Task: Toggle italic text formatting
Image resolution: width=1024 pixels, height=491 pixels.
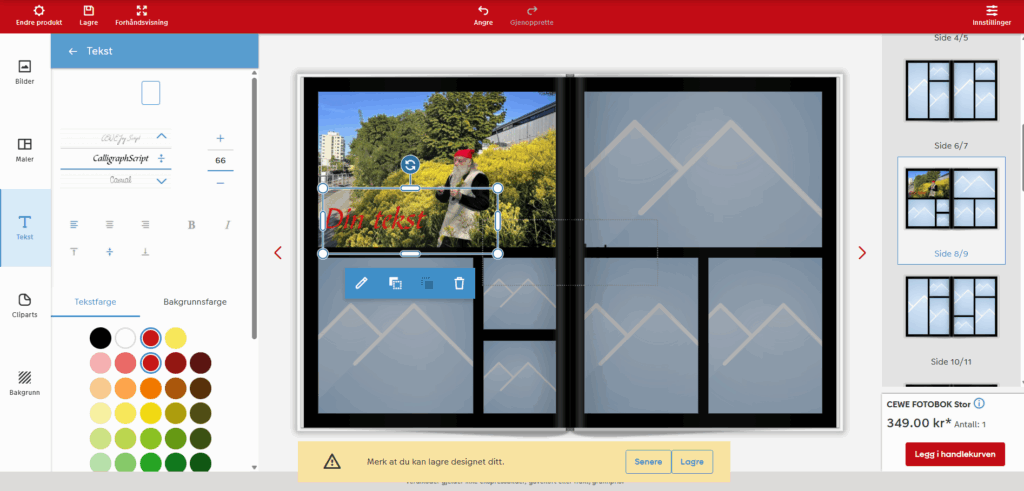Action: [227, 225]
